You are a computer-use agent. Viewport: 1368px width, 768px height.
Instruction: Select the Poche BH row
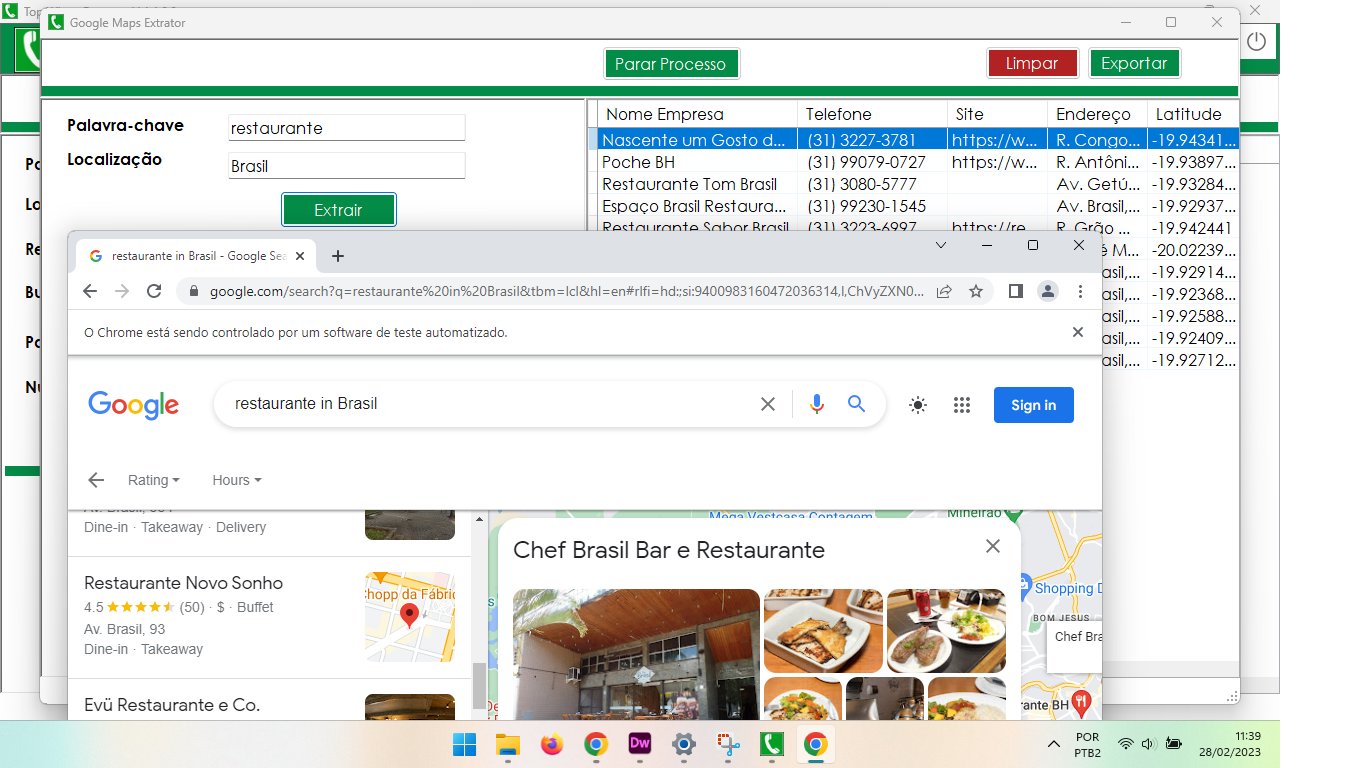click(x=918, y=162)
